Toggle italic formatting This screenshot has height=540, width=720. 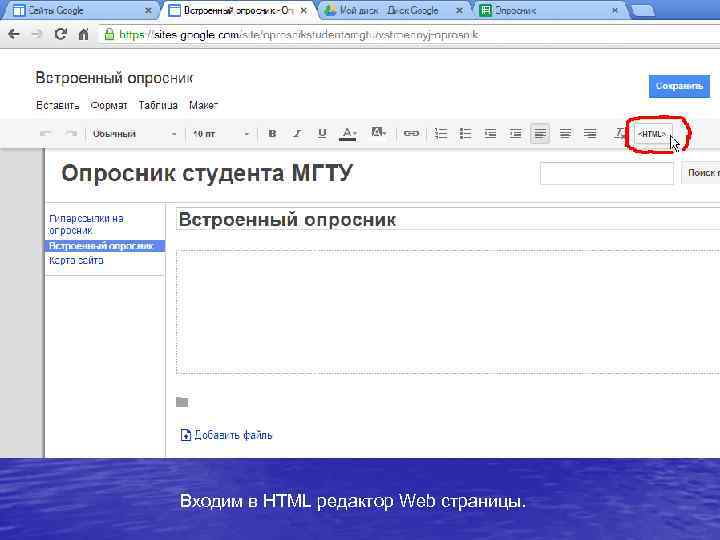297,134
